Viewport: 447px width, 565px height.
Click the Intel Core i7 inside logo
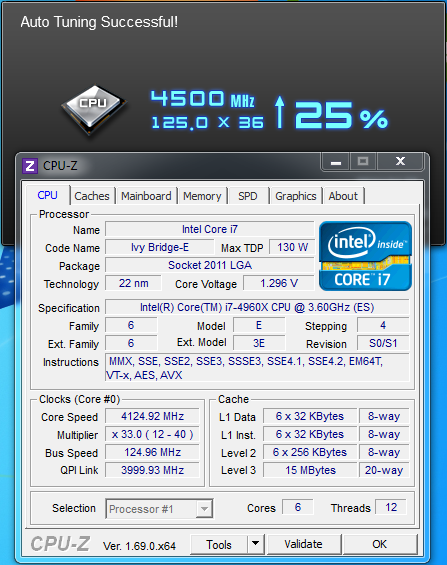[365, 256]
